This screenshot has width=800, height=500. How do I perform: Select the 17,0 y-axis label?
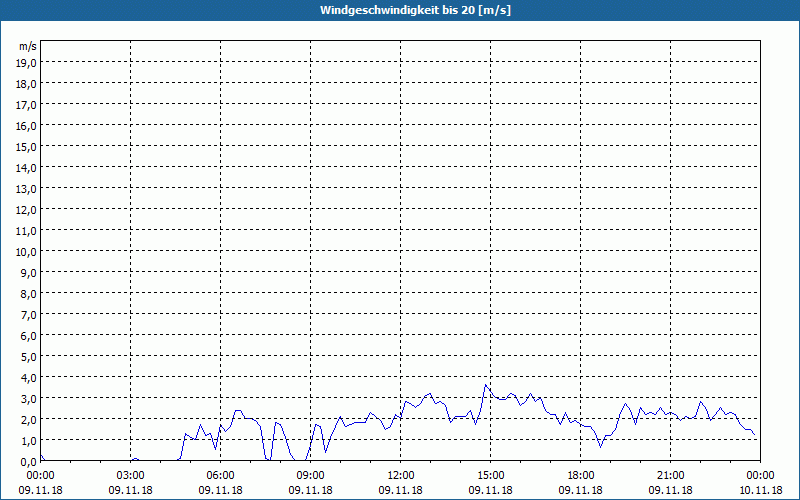pos(26,105)
